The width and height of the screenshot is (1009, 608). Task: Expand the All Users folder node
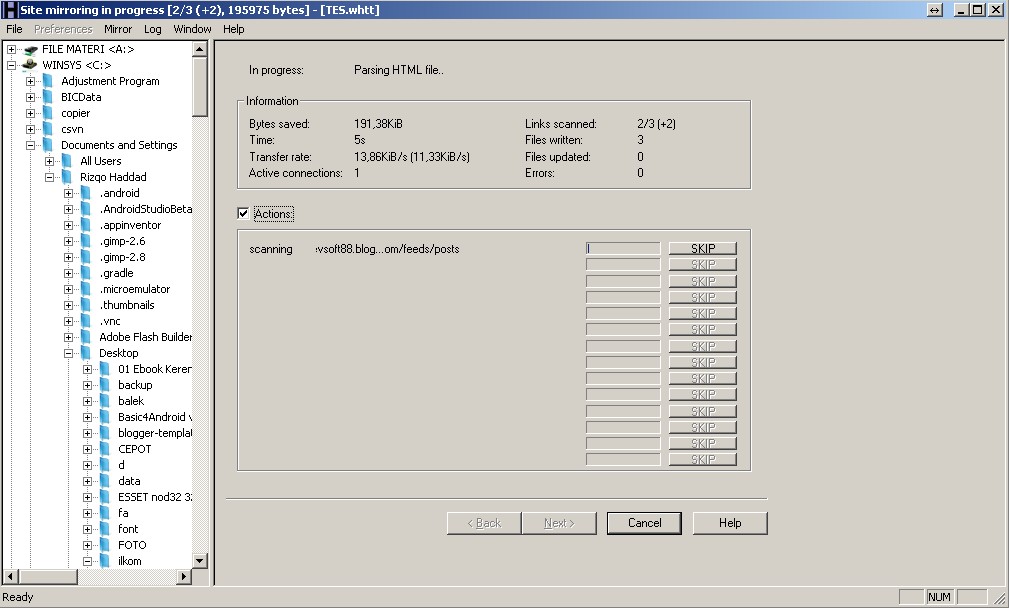tap(49, 161)
